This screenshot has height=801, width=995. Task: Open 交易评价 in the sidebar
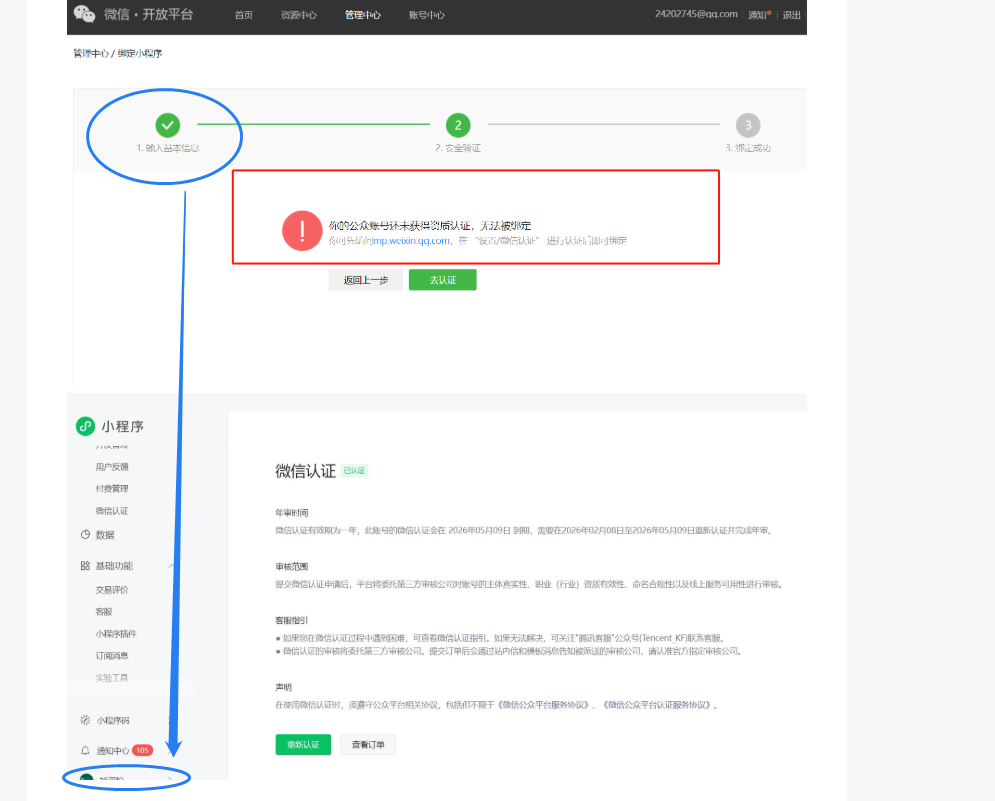point(112,590)
